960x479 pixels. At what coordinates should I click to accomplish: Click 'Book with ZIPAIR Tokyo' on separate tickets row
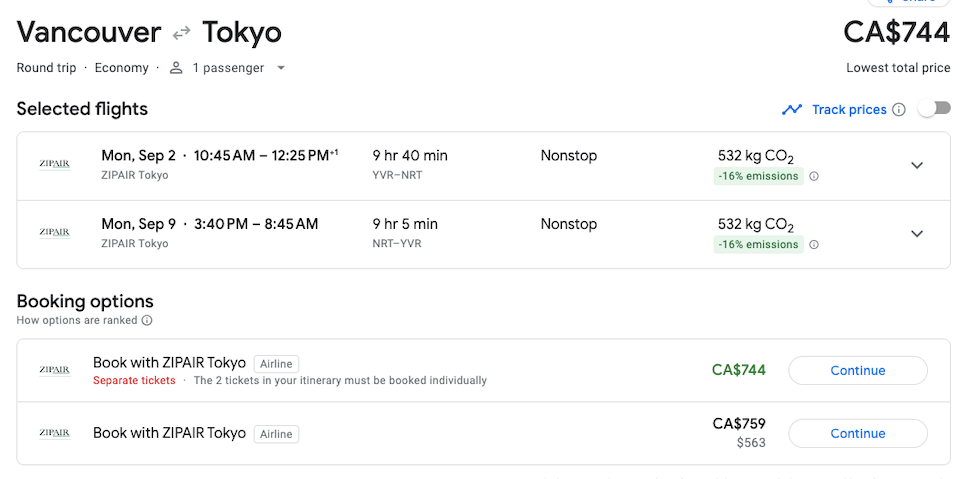pyautogui.click(x=170, y=363)
